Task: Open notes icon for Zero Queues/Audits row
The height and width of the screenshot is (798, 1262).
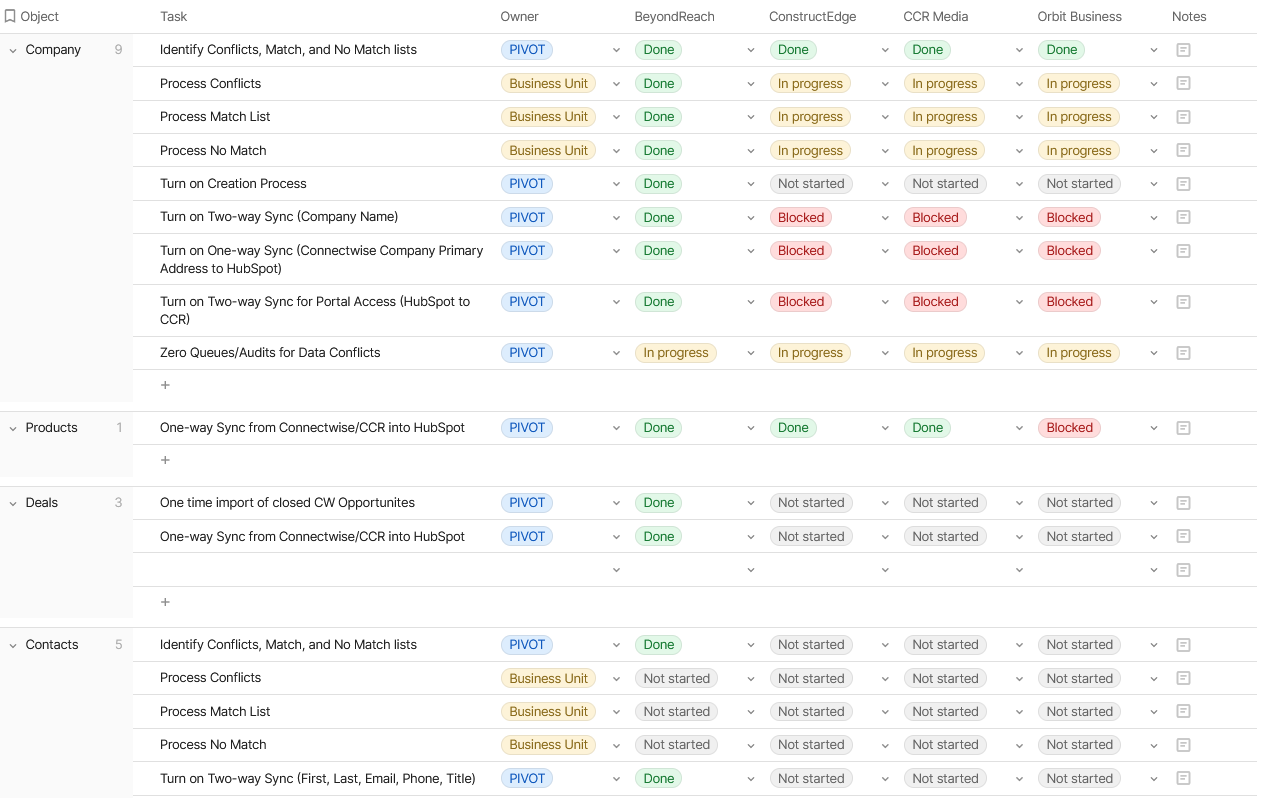Action: [1183, 353]
